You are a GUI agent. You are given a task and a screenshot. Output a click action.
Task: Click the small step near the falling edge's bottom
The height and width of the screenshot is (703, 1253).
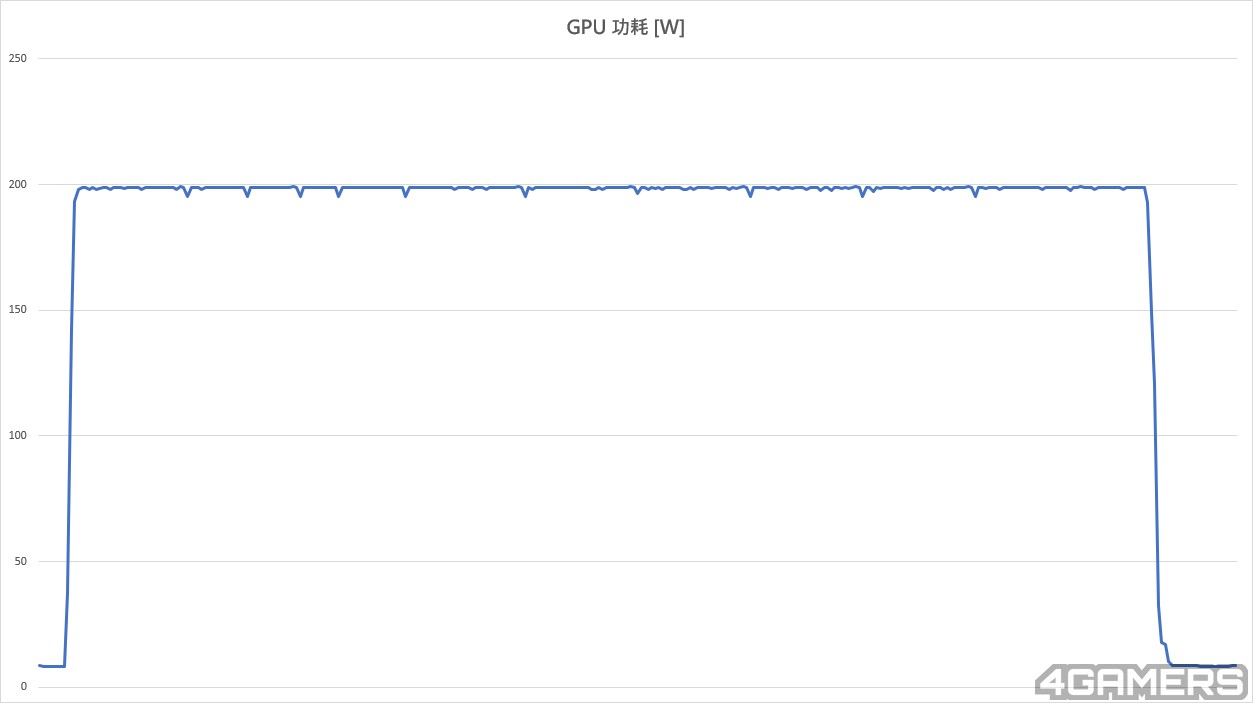[1164, 643]
